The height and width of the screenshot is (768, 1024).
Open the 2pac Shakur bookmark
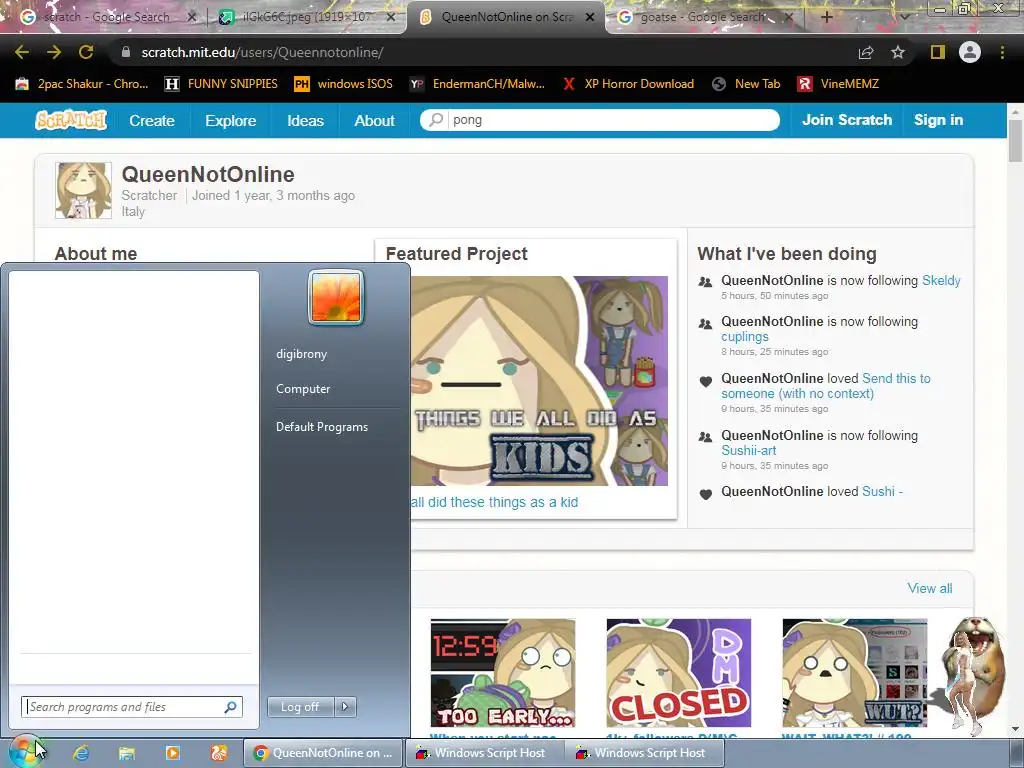pyautogui.click(x=82, y=84)
